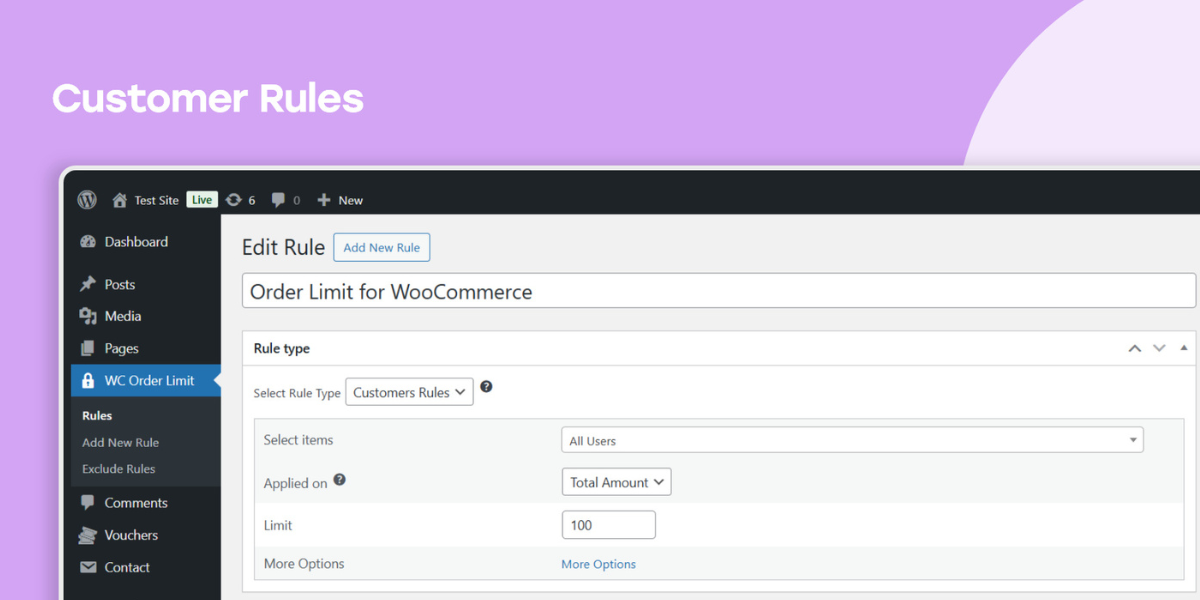Open pending comments via the speech bubble icon
This screenshot has height=600, width=1200.
coord(278,199)
